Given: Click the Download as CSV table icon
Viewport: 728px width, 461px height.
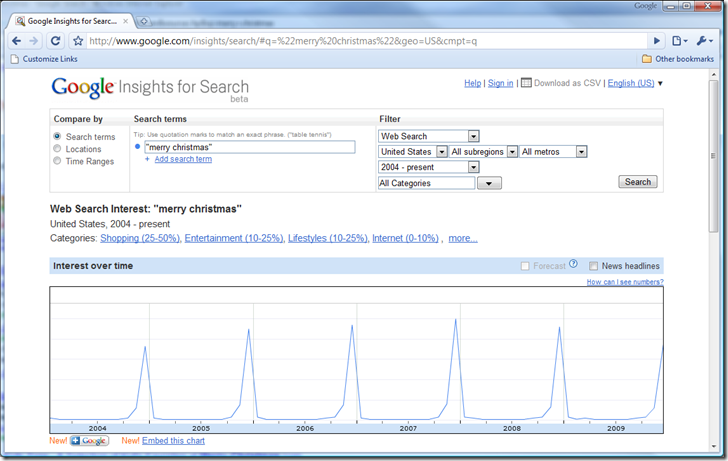Looking at the screenshot, I should (x=526, y=83).
